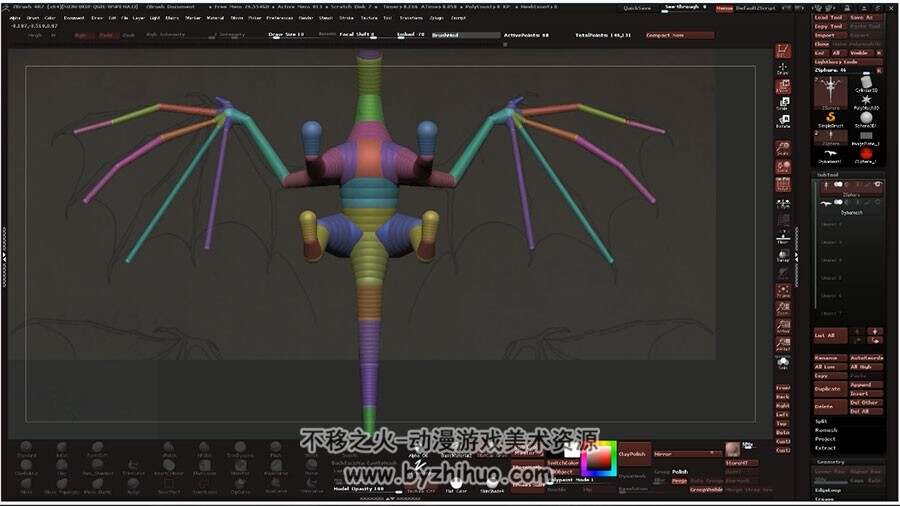Viewport: 900px width, 506px height.
Task: Click the QuickSave button
Action: pos(637,8)
